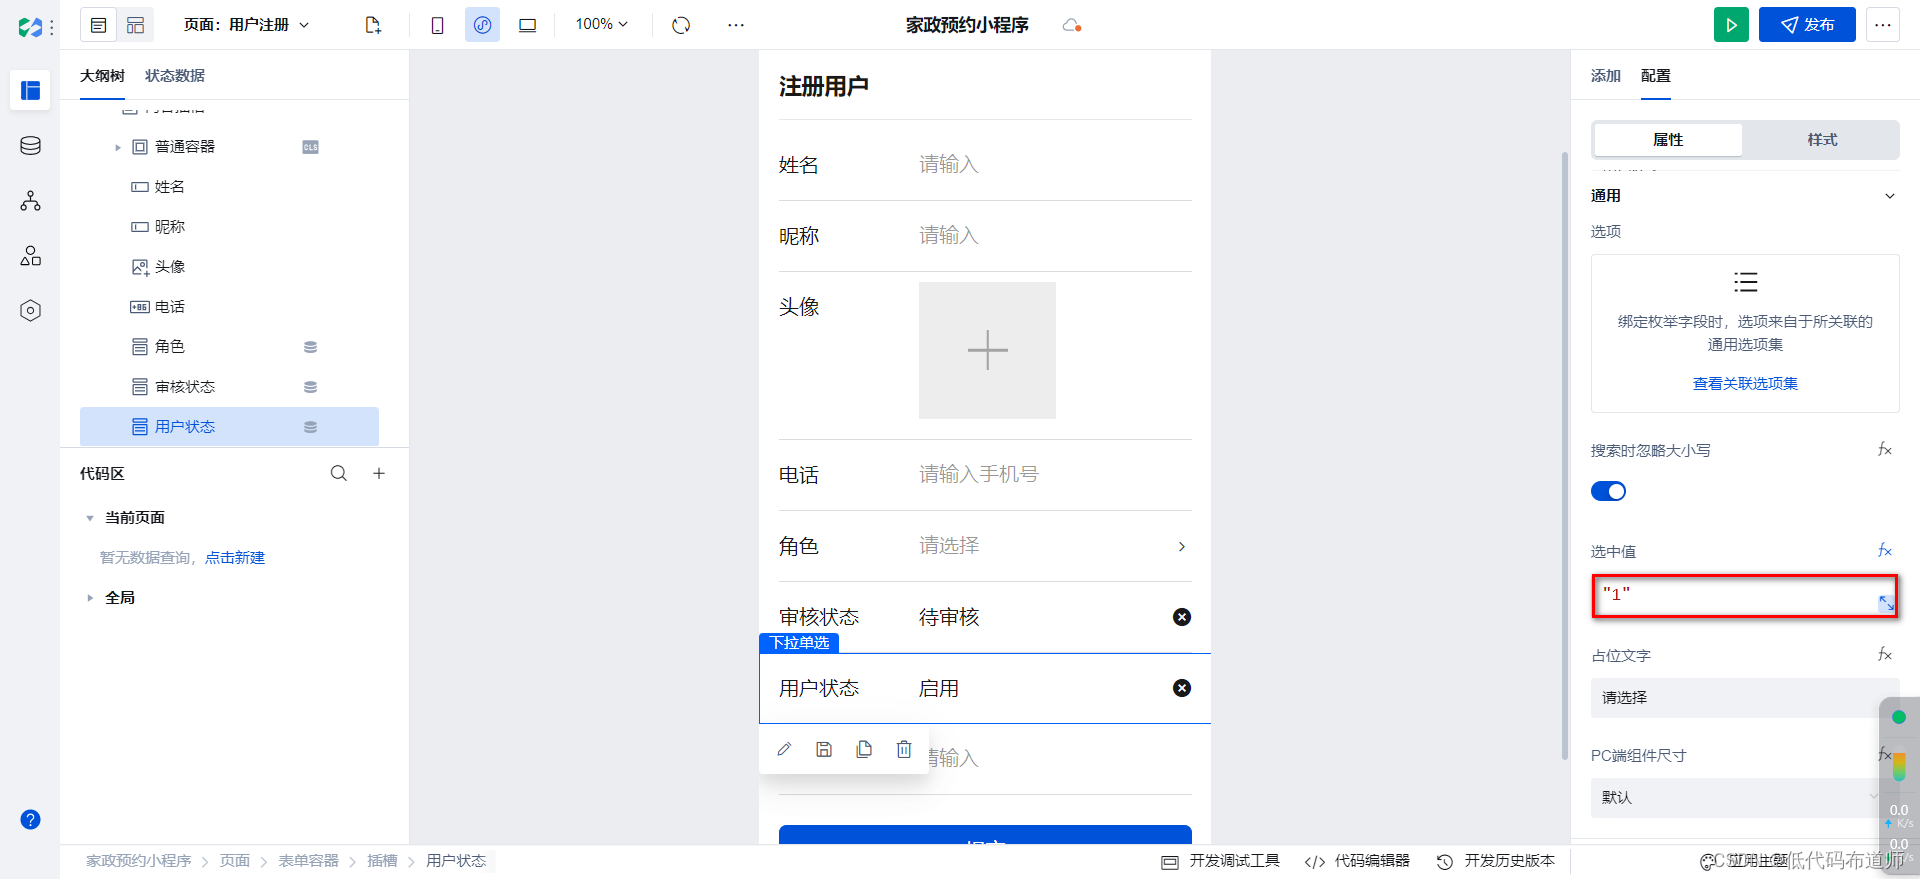Click the new page icon in toolbar
The height and width of the screenshot is (879, 1920).
point(373,25)
